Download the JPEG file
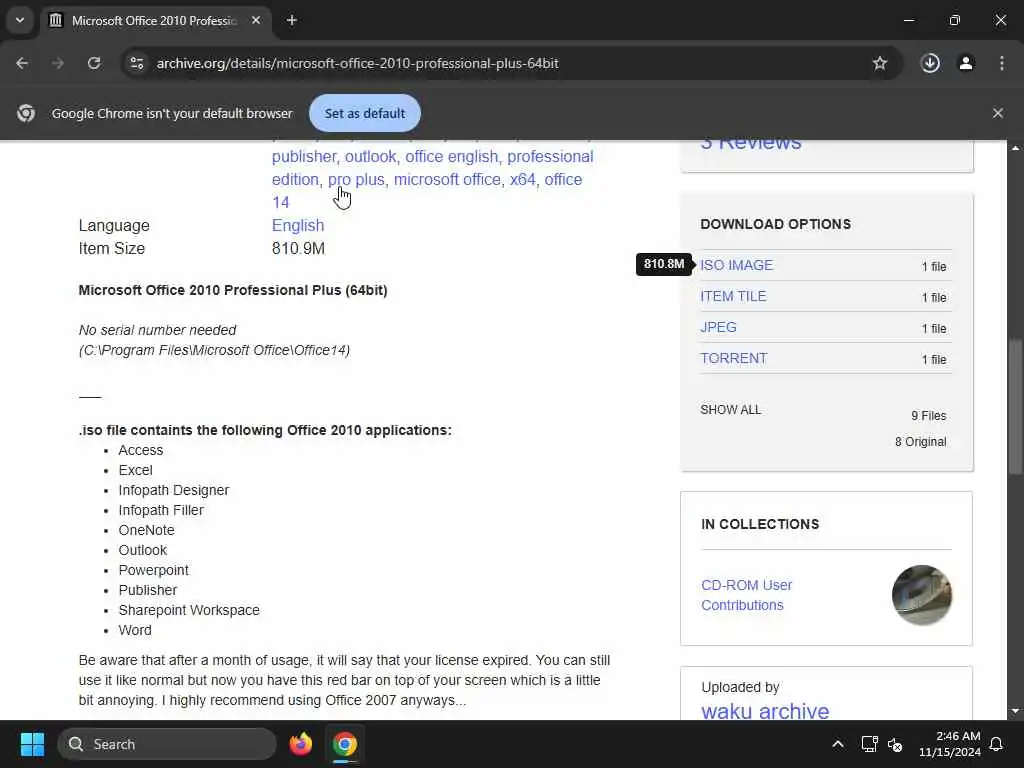Screen dimensions: 1024x768 [x=718, y=327]
